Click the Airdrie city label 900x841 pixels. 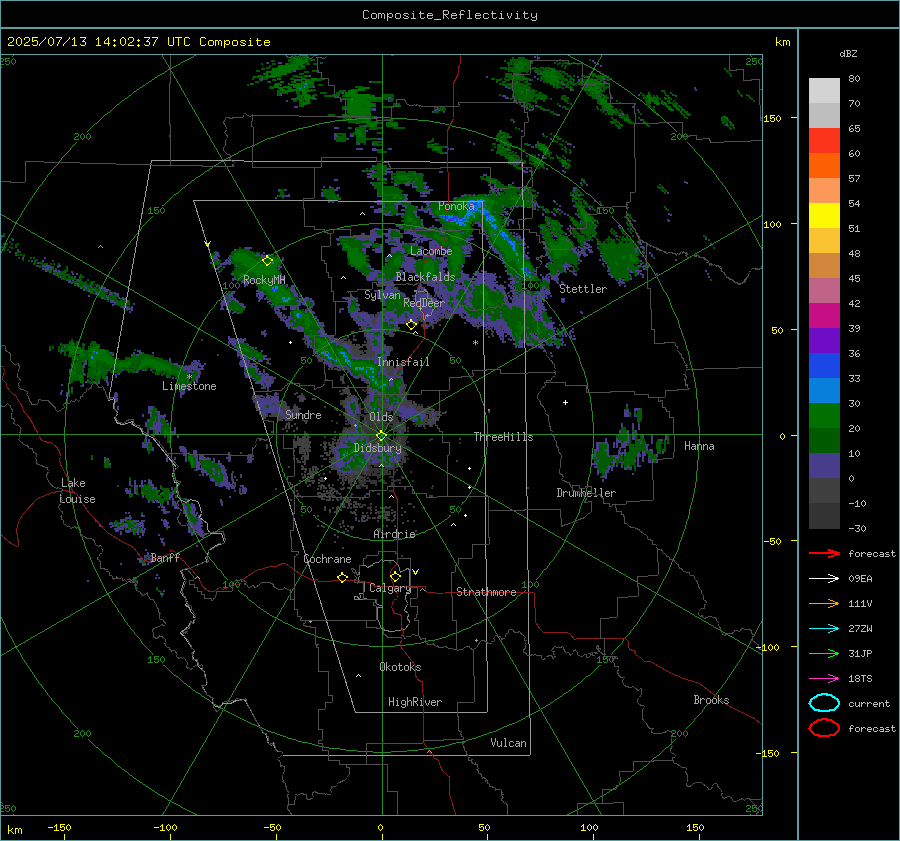click(394, 534)
